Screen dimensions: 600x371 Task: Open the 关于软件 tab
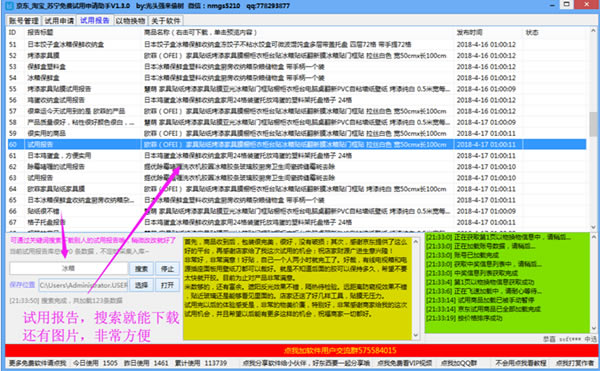click(166, 21)
